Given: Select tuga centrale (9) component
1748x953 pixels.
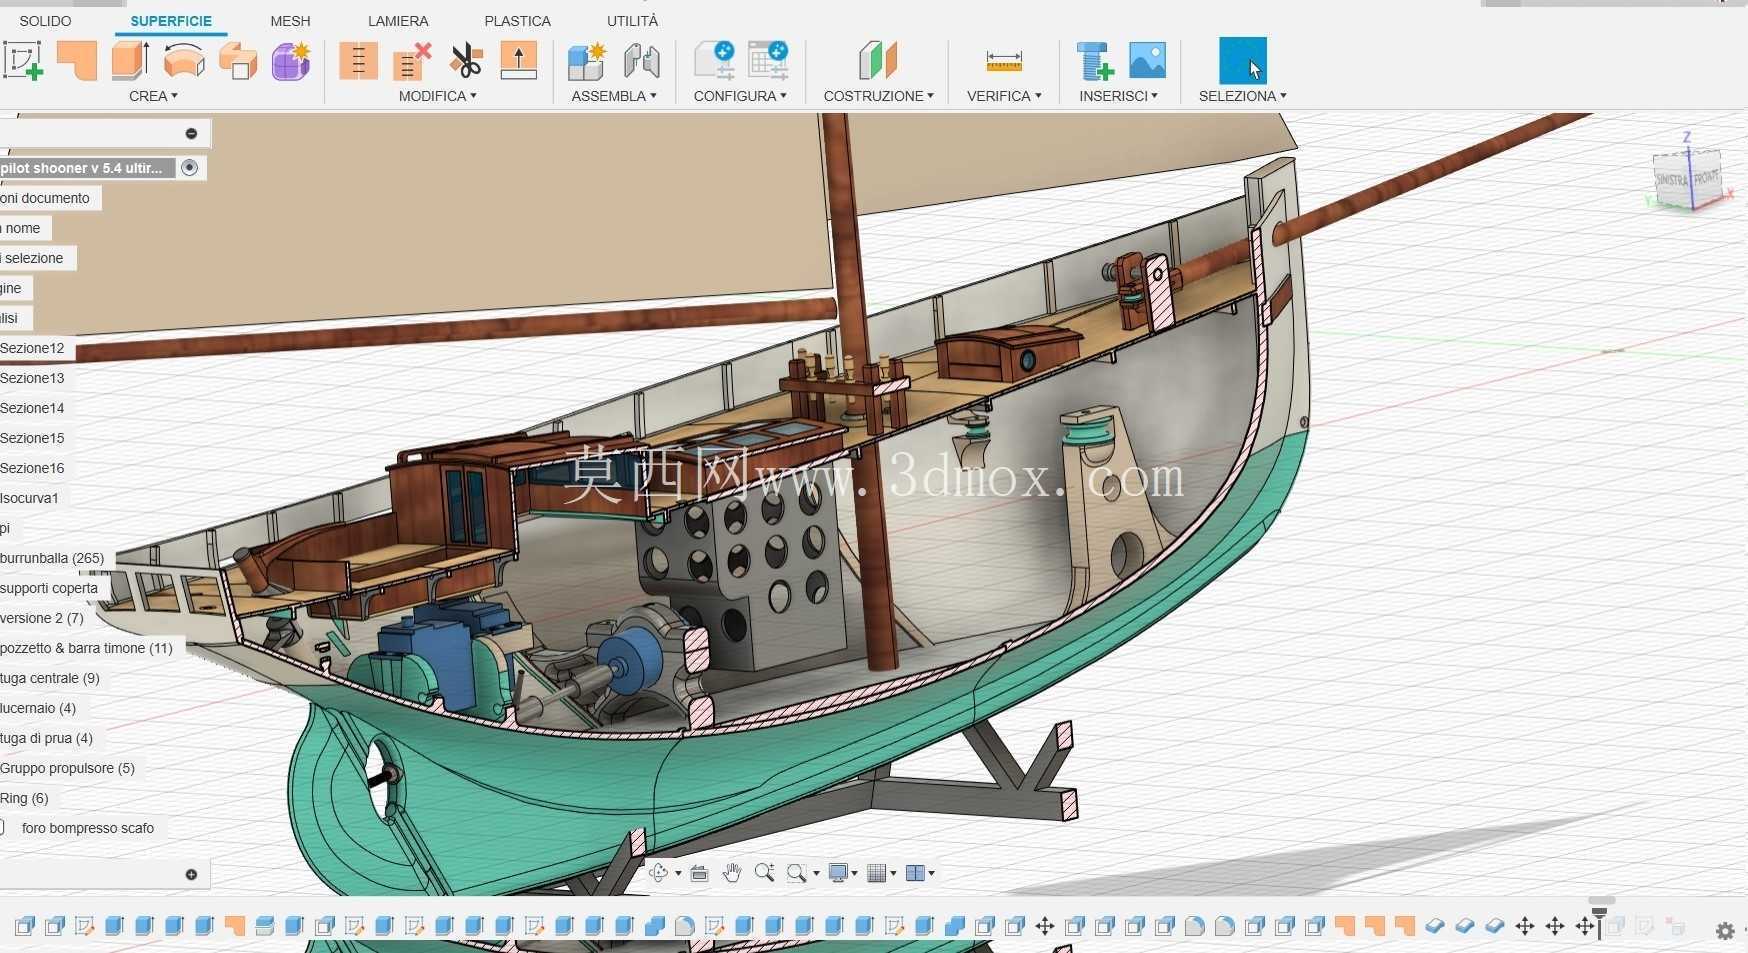Looking at the screenshot, I should [50, 678].
